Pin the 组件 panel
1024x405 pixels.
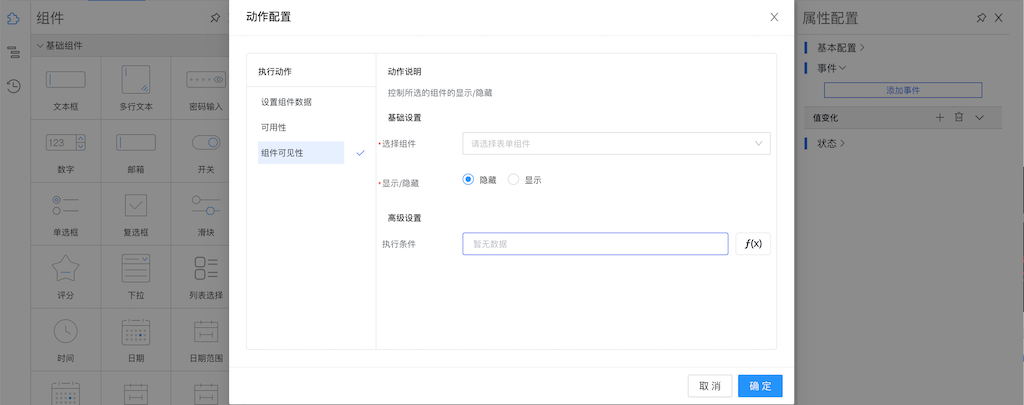pyautogui.click(x=216, y=18)
